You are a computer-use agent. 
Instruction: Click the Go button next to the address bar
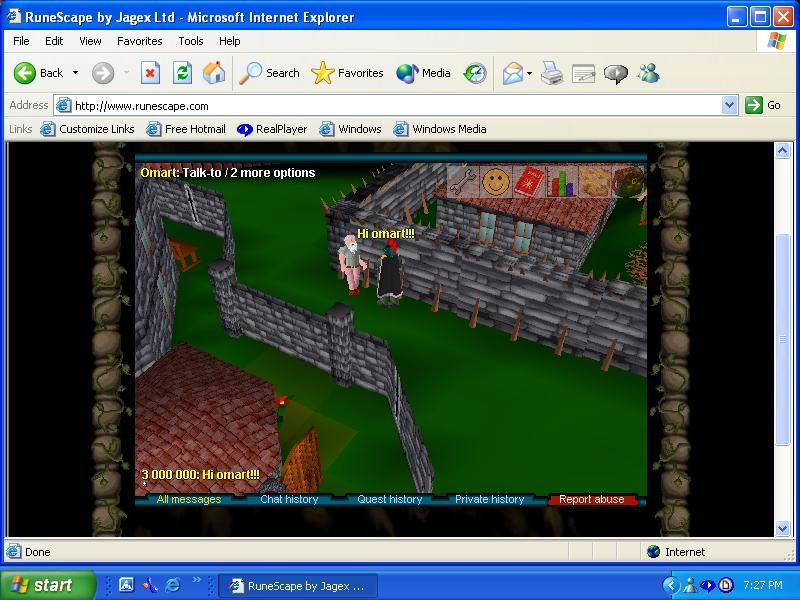point(764,106)
